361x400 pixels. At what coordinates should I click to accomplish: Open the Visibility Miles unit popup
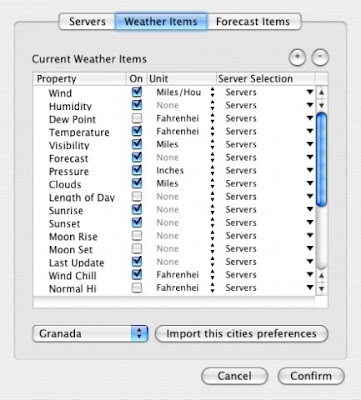pyautogui.click(x=186, y=144)
